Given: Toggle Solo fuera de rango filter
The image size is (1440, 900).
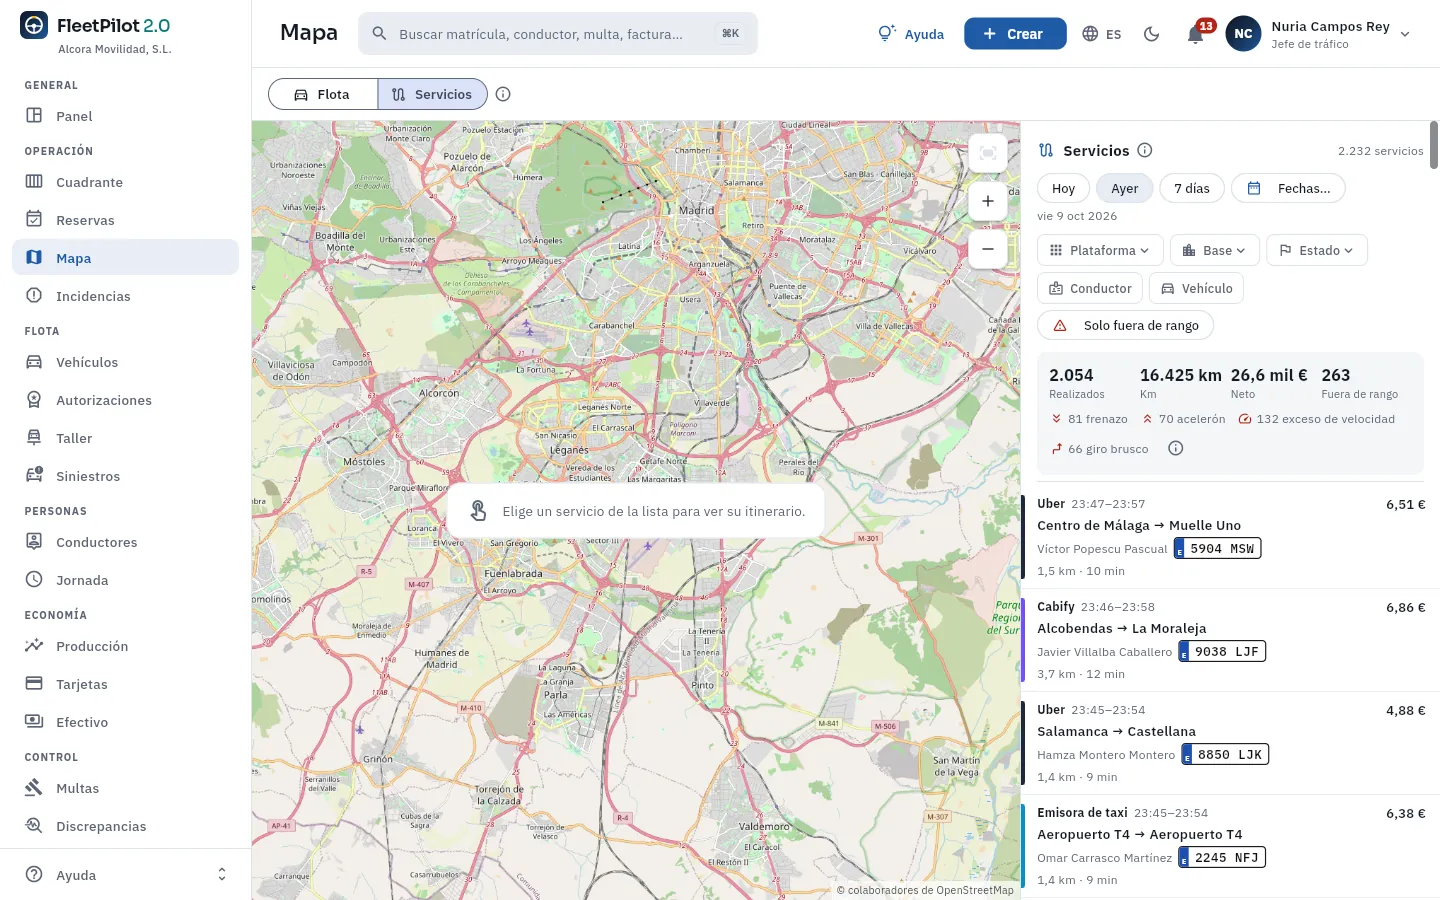Looking at the screenshot, I should coord(1126,325).
